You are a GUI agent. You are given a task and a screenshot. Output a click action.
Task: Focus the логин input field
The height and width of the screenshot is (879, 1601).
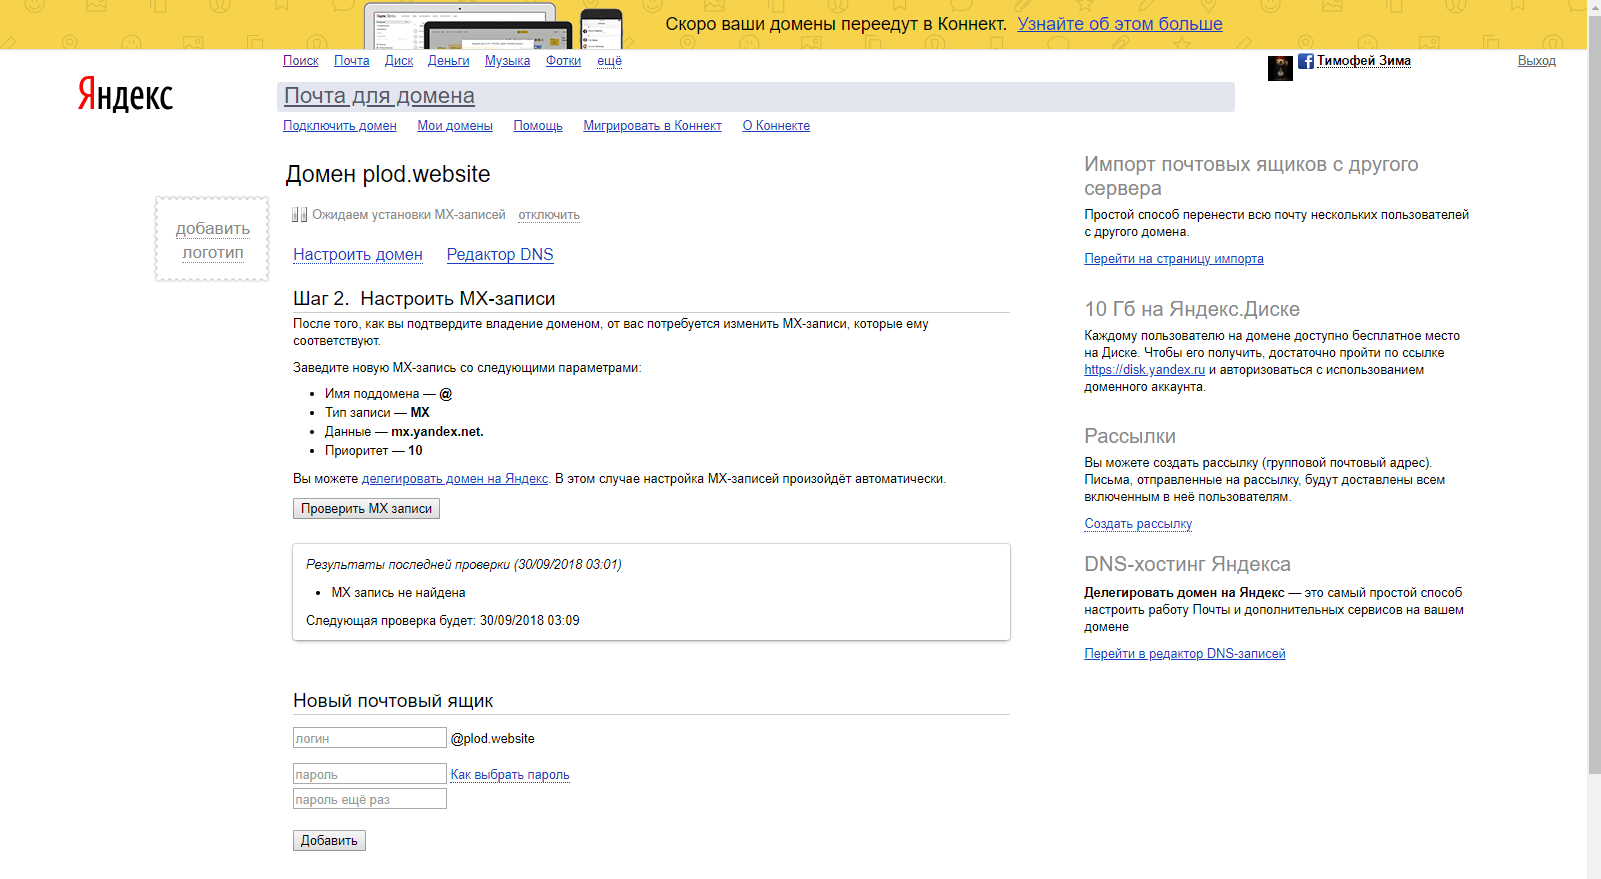[x=369, y=738]
